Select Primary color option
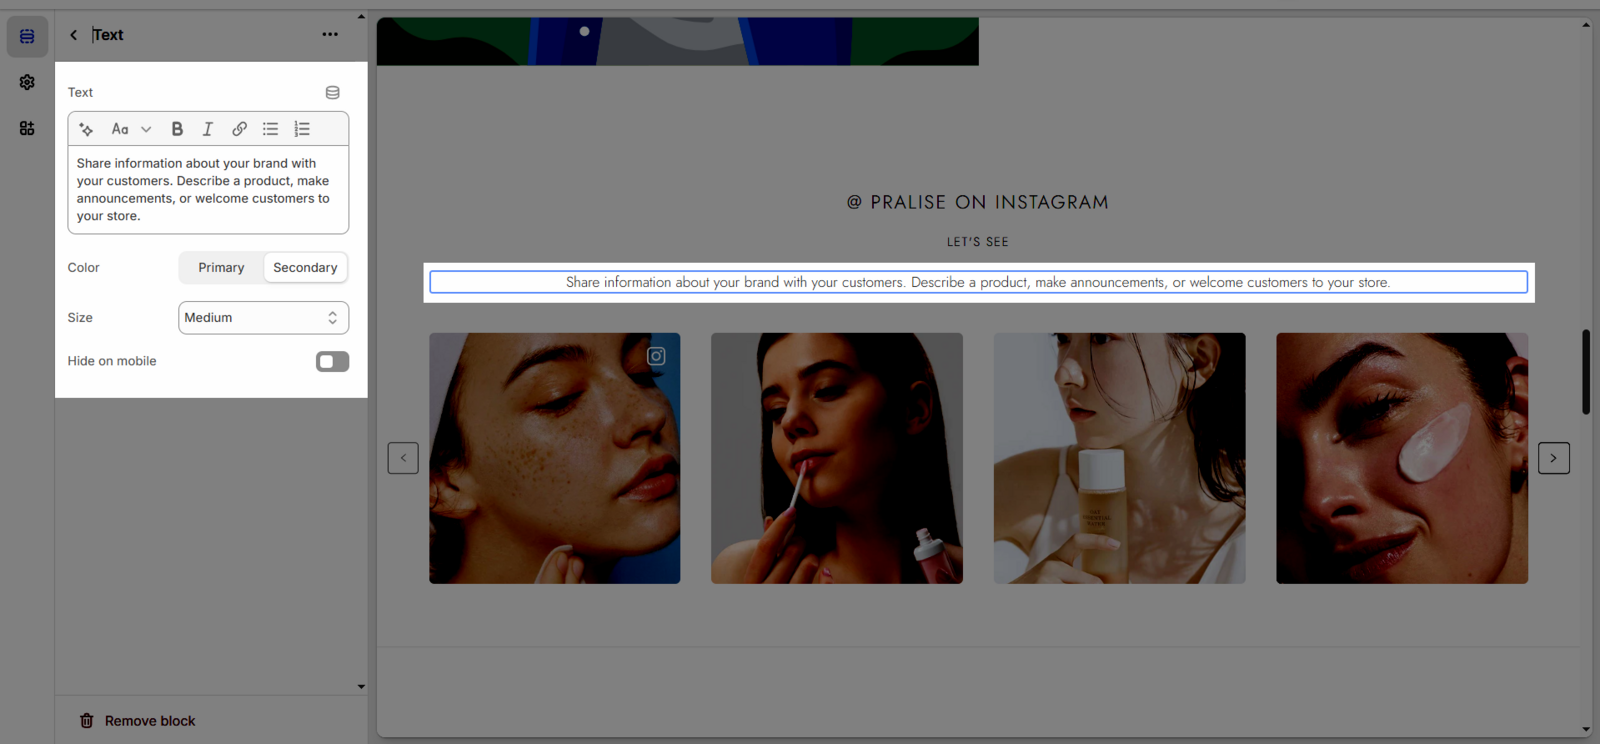1600x744 pixels. [221, 268]
